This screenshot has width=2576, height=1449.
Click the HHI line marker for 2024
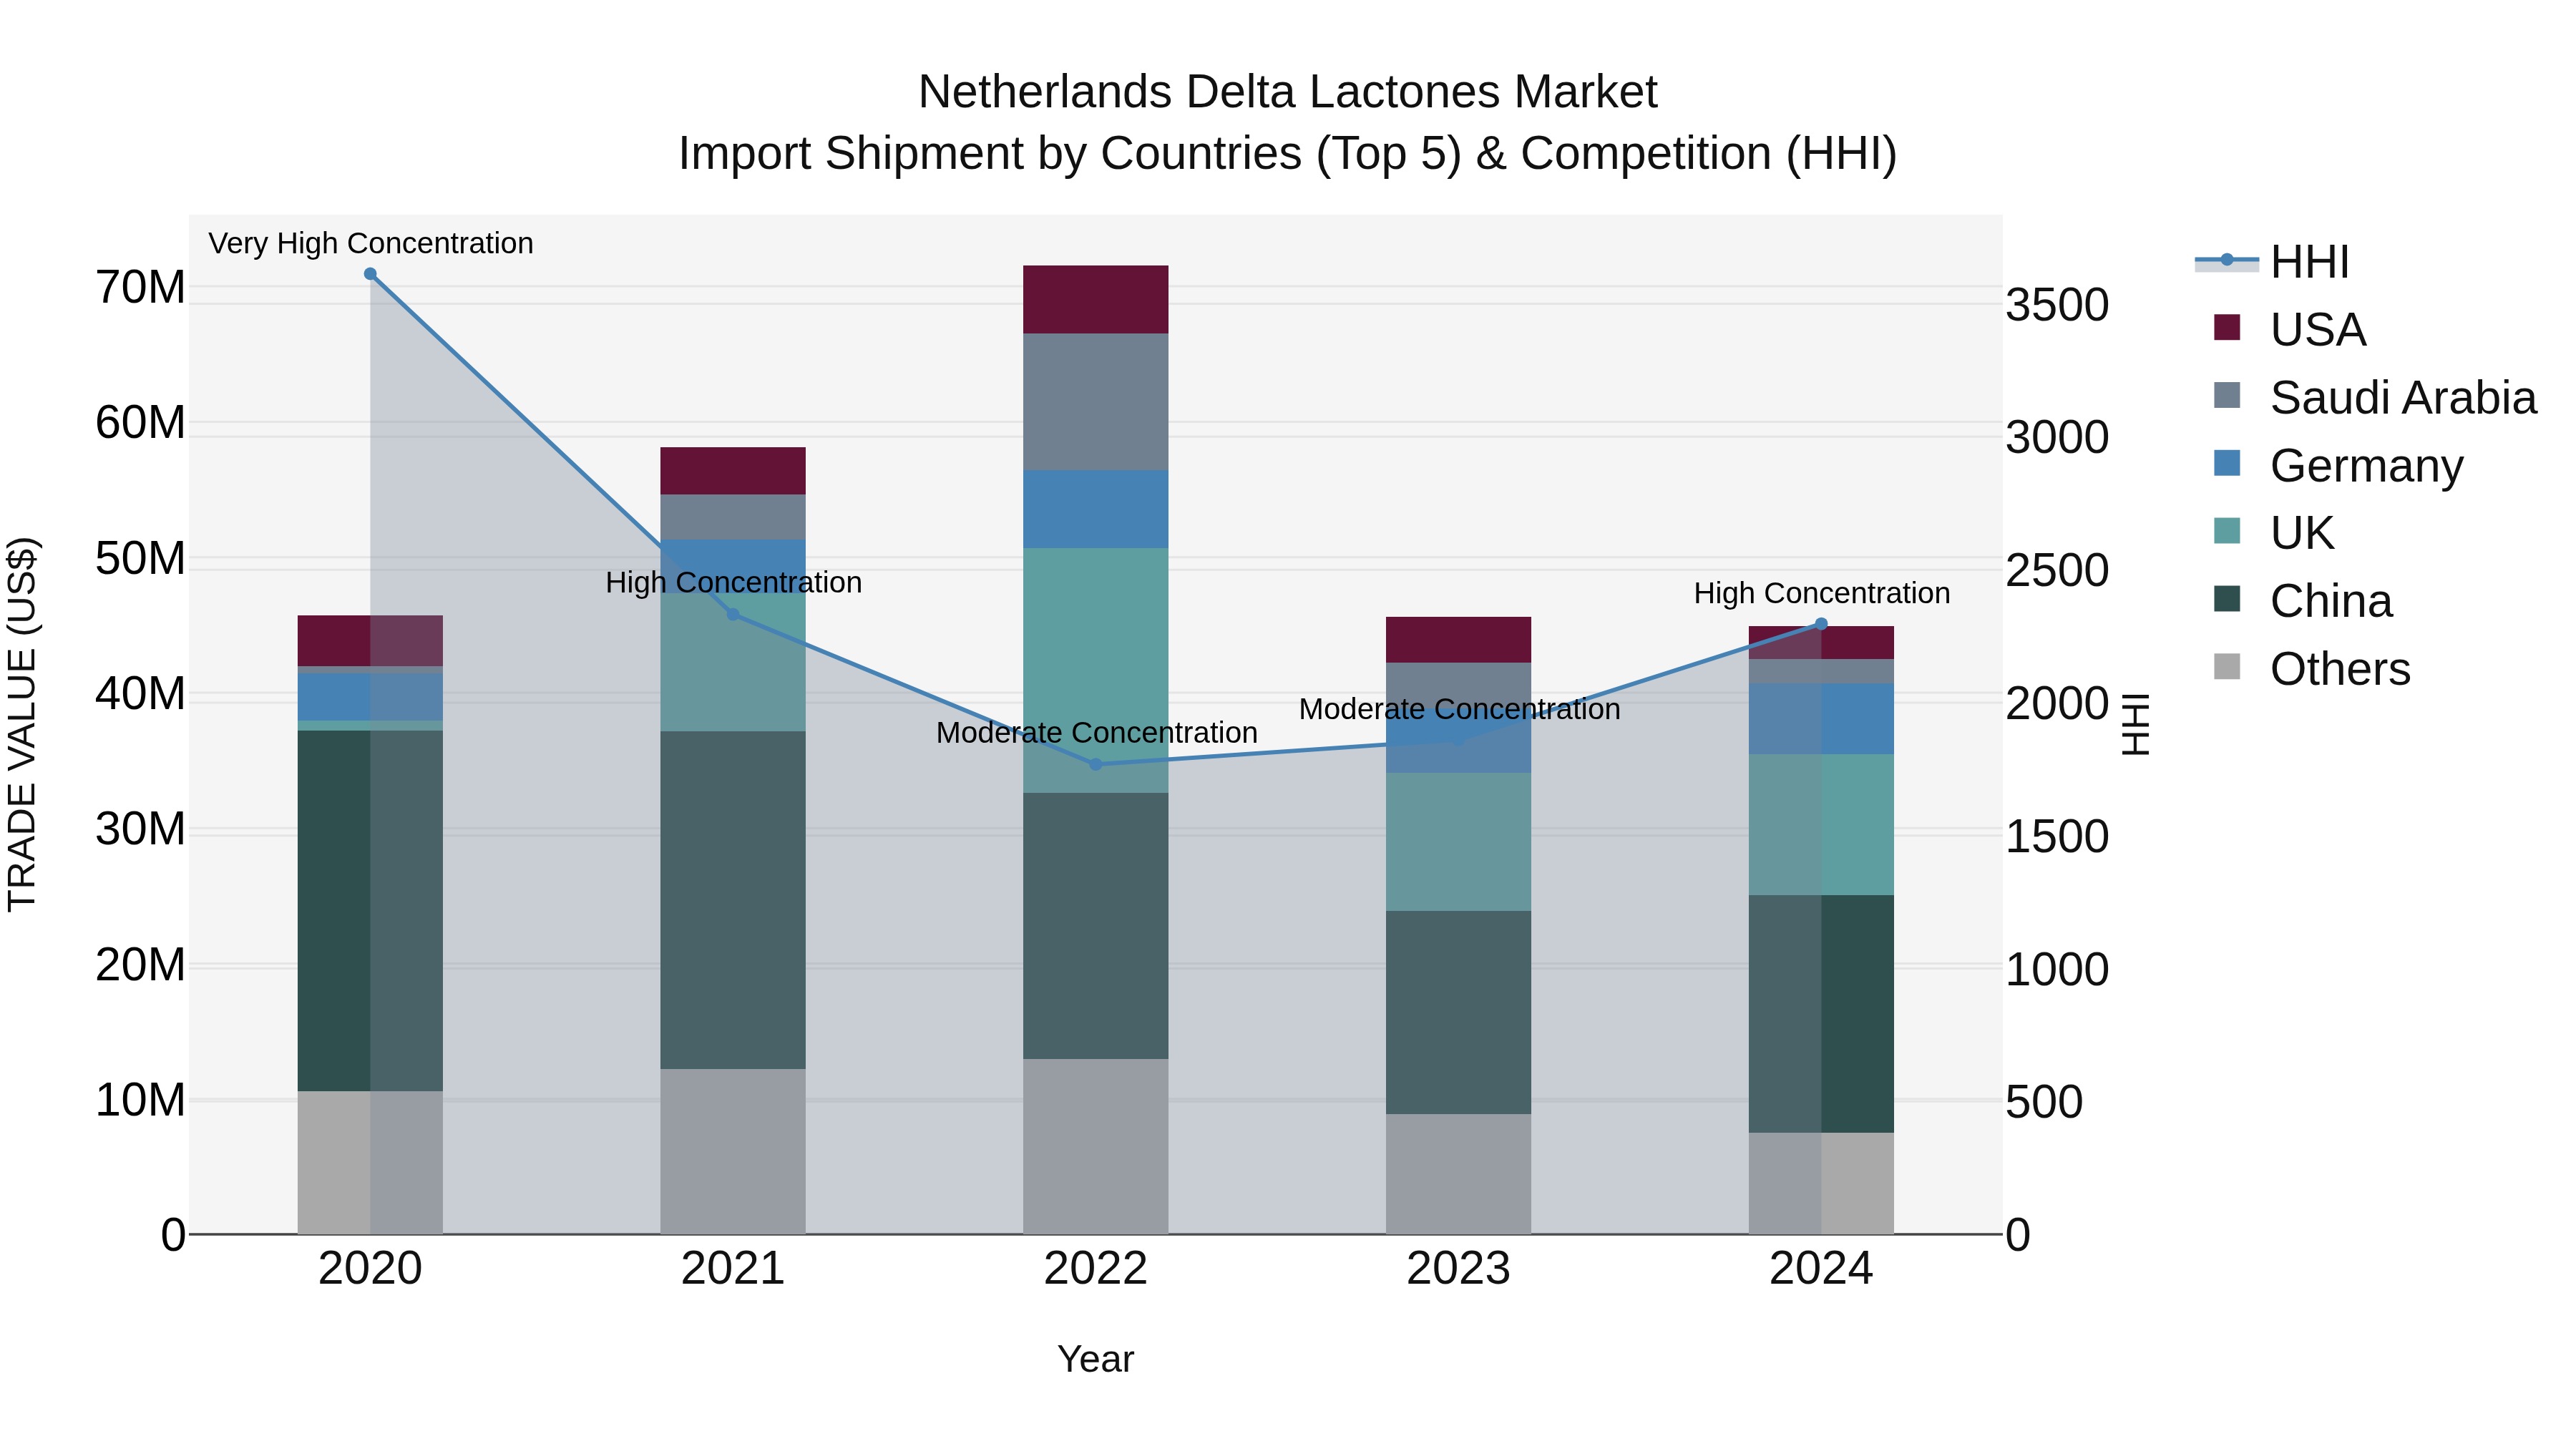1821,624
